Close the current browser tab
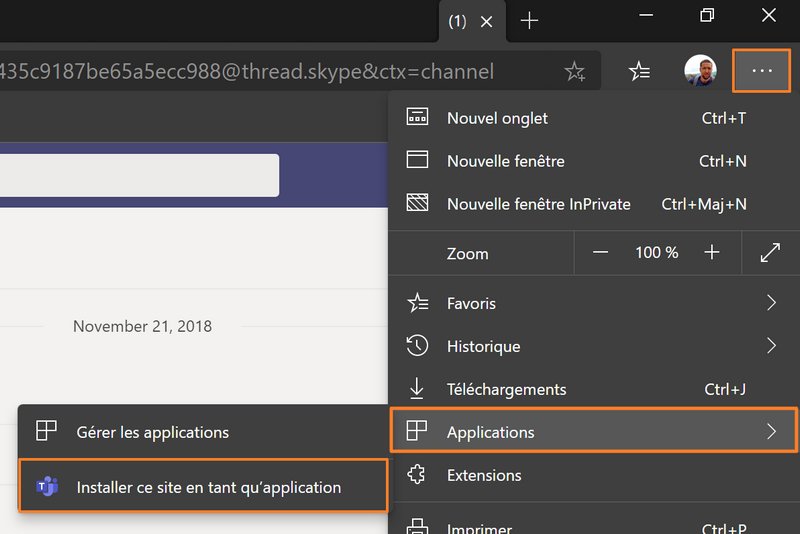This screenshot has height=534, width=800. [x=487, y=21]
